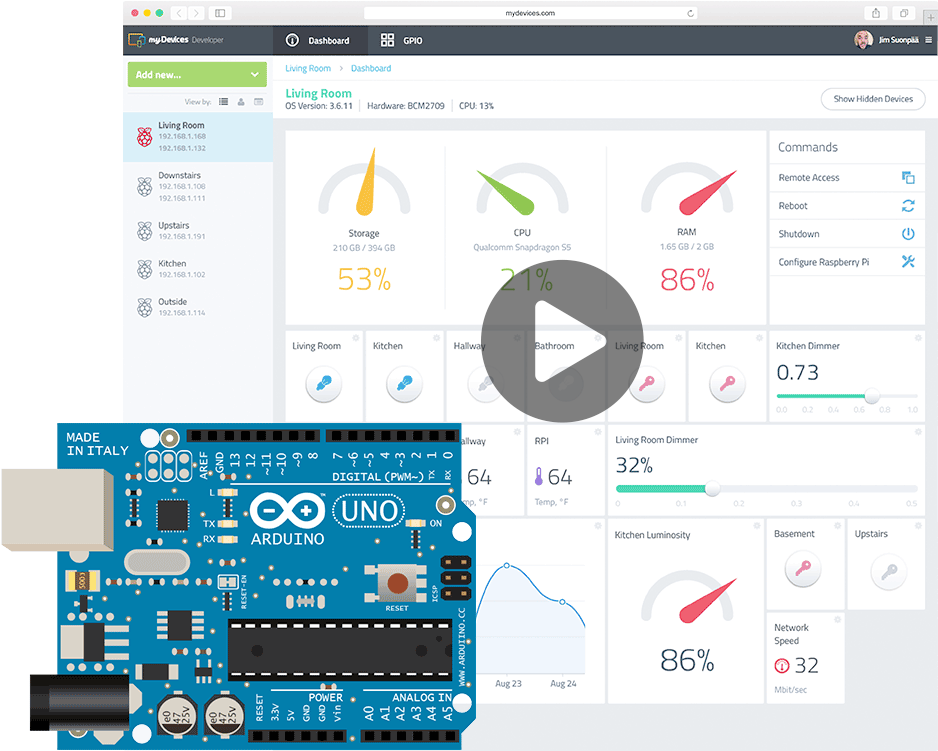The height and width of the screenshot is (751, 938).
Task: Select the Kitchen device in the sidebar
Action: click(x=198, y=269)
